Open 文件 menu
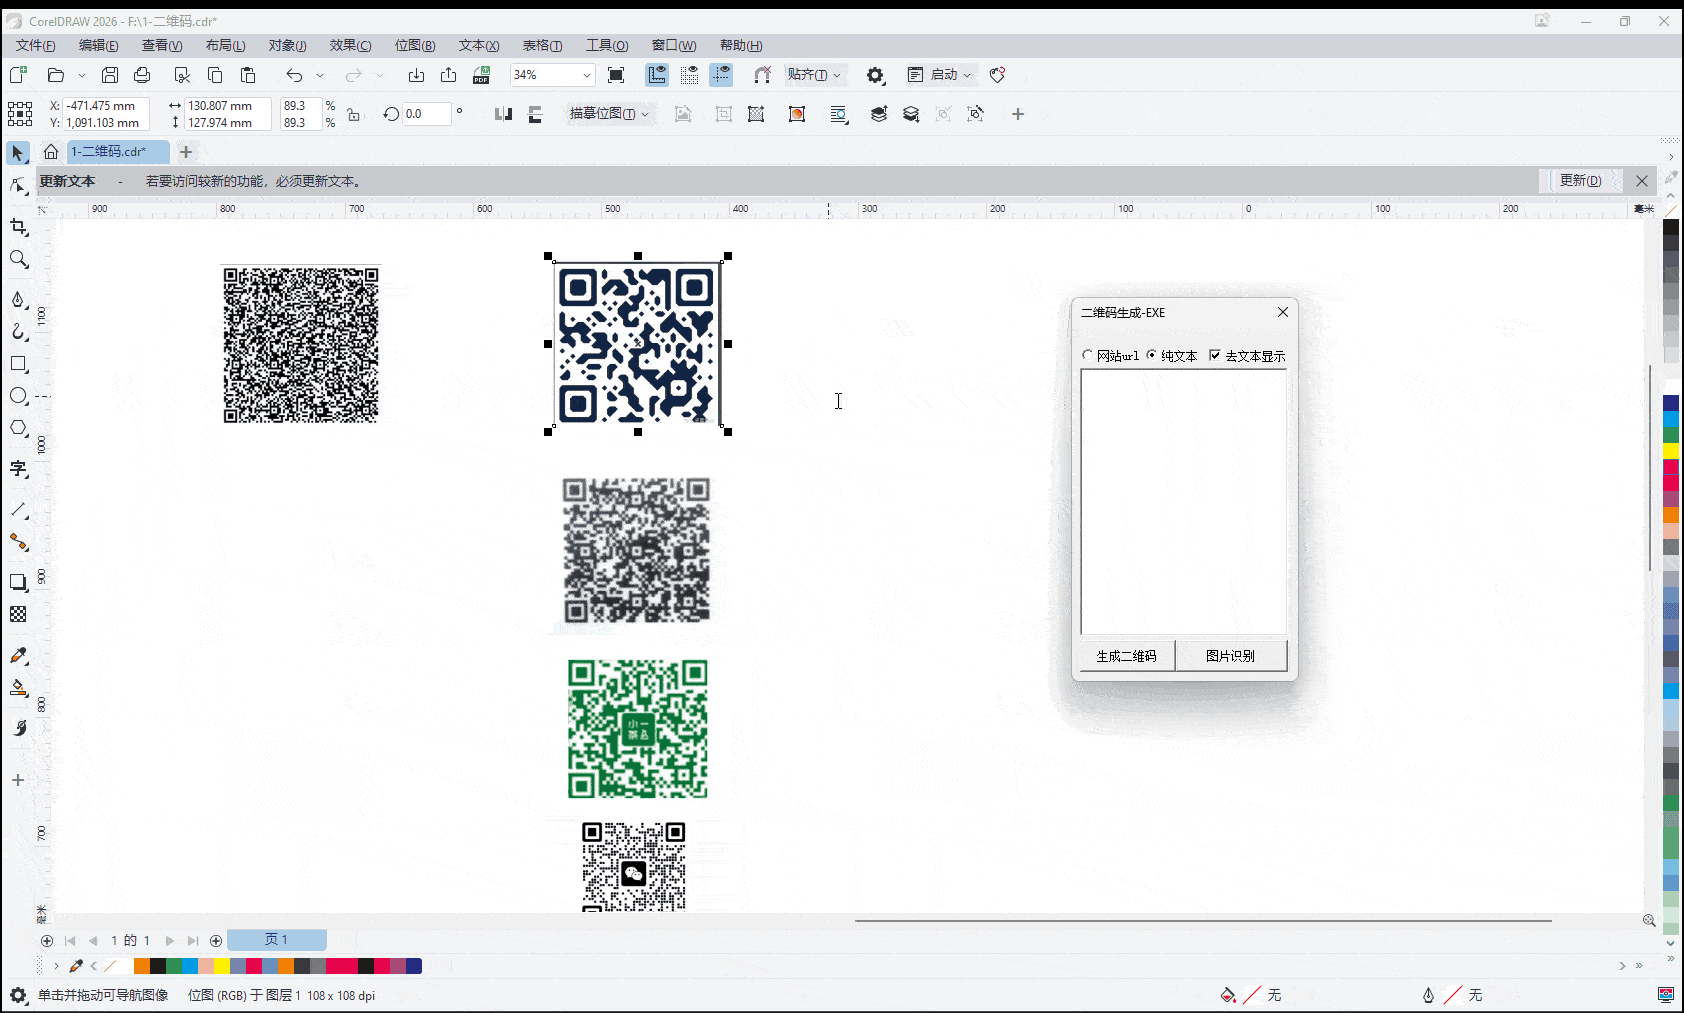This screenshot has width=1684, height=1013. point(35,45)
